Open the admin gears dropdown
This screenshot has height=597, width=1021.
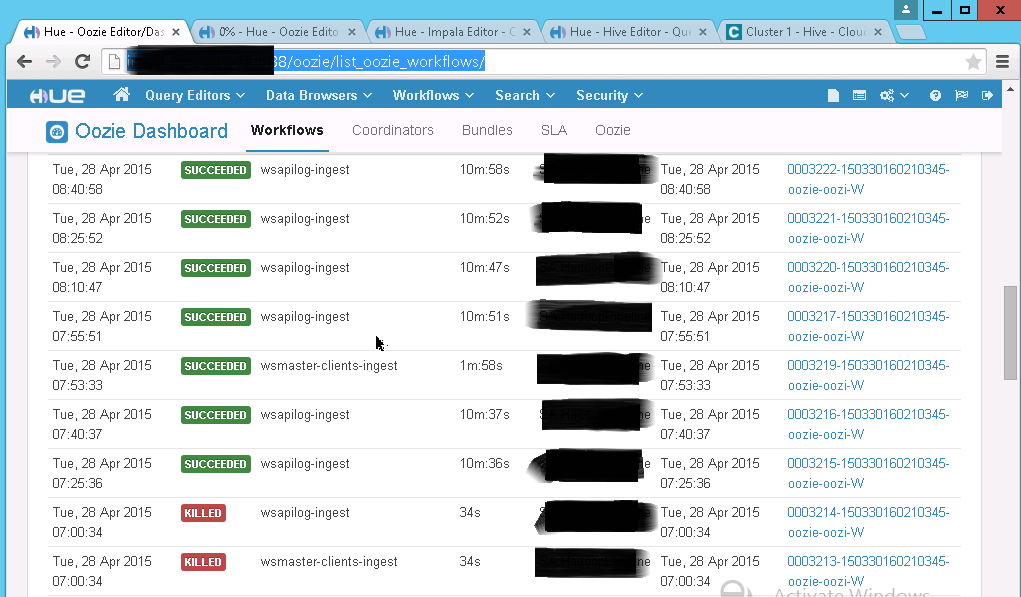[893, 96]
